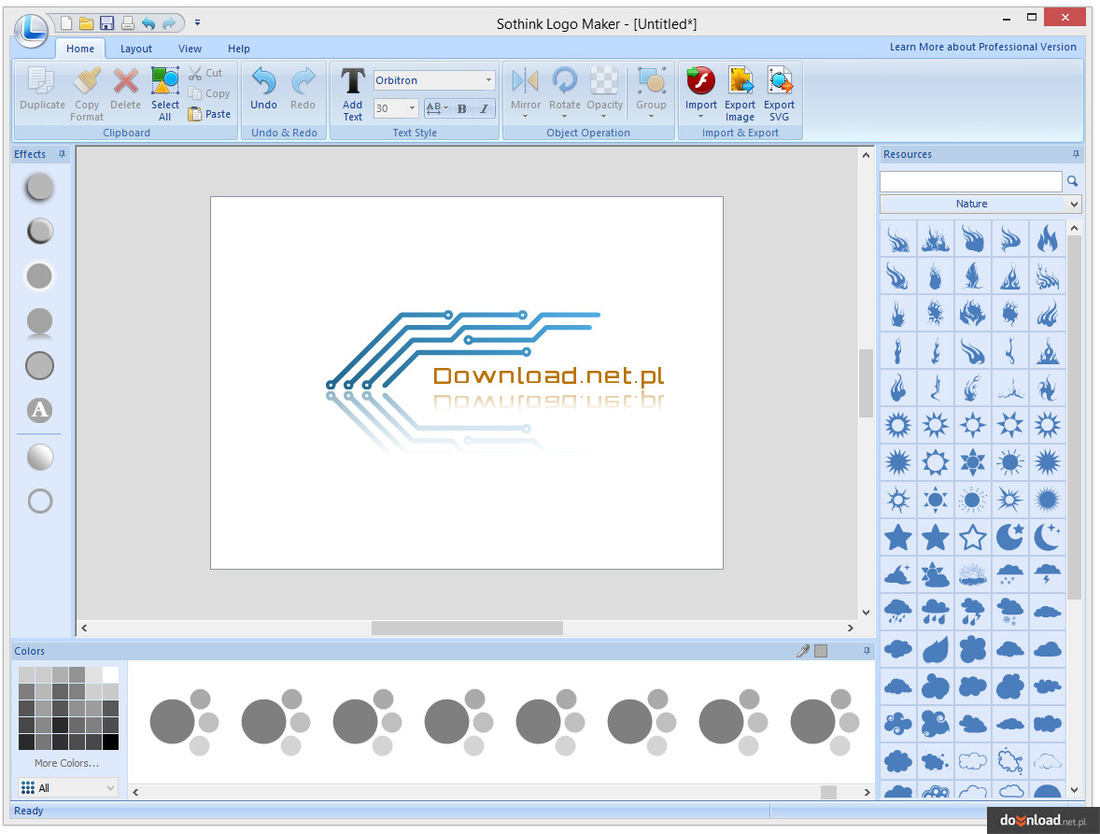Switch to the Home ribbon tab
This screenshot has height=834, width=1100.
tap(80, 48)
